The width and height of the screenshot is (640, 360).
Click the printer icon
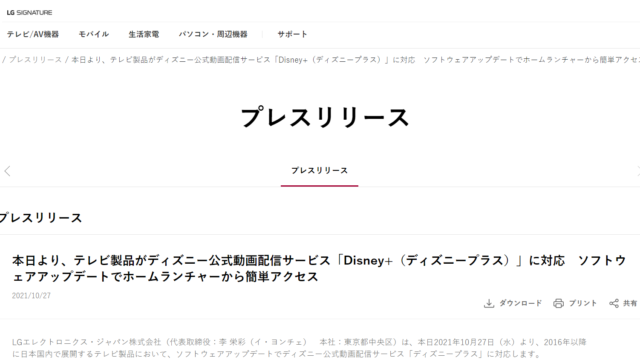(558, 303)
